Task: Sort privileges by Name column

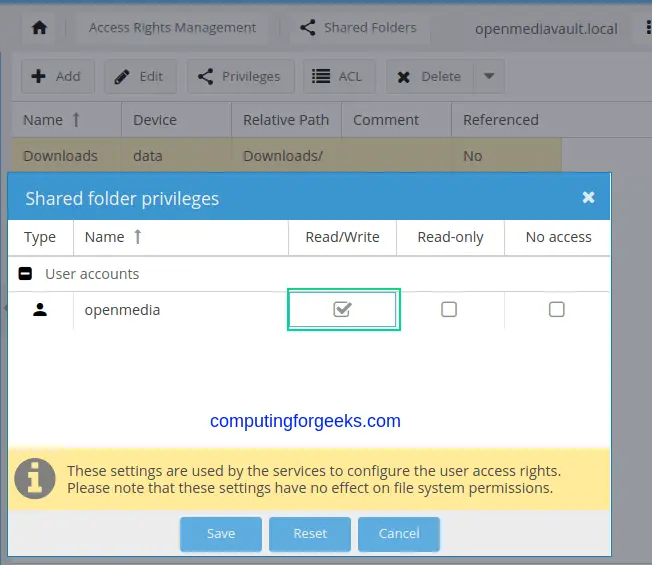Action: tap(180, 237)
